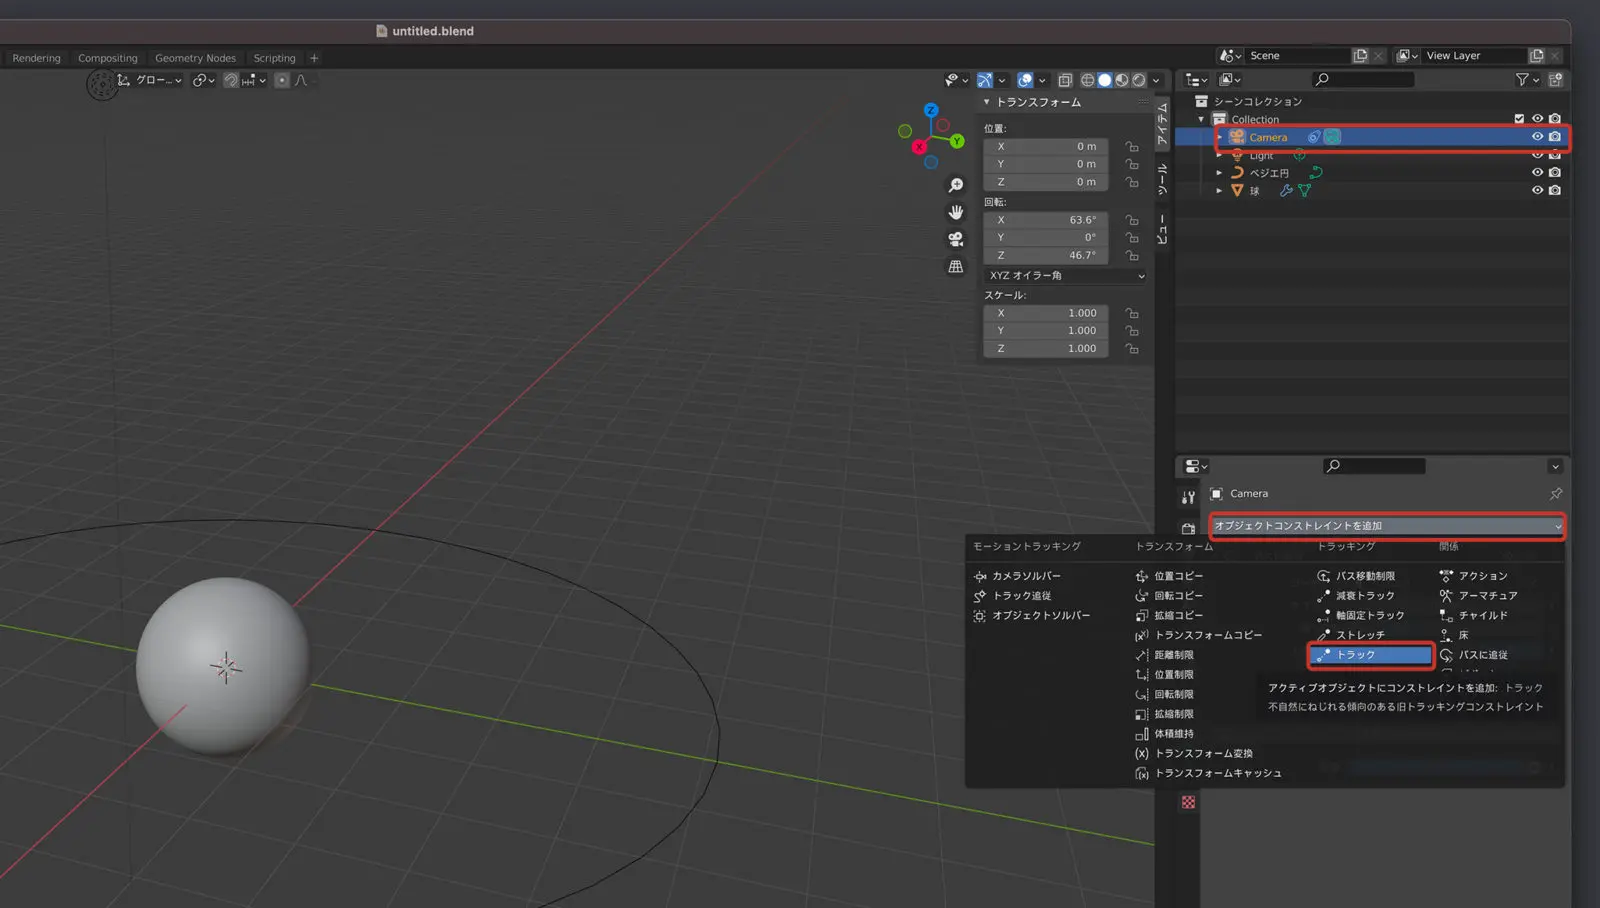Open the pivot point dropdown
This screenshot has width=1600, height=908.
(204, 80)
